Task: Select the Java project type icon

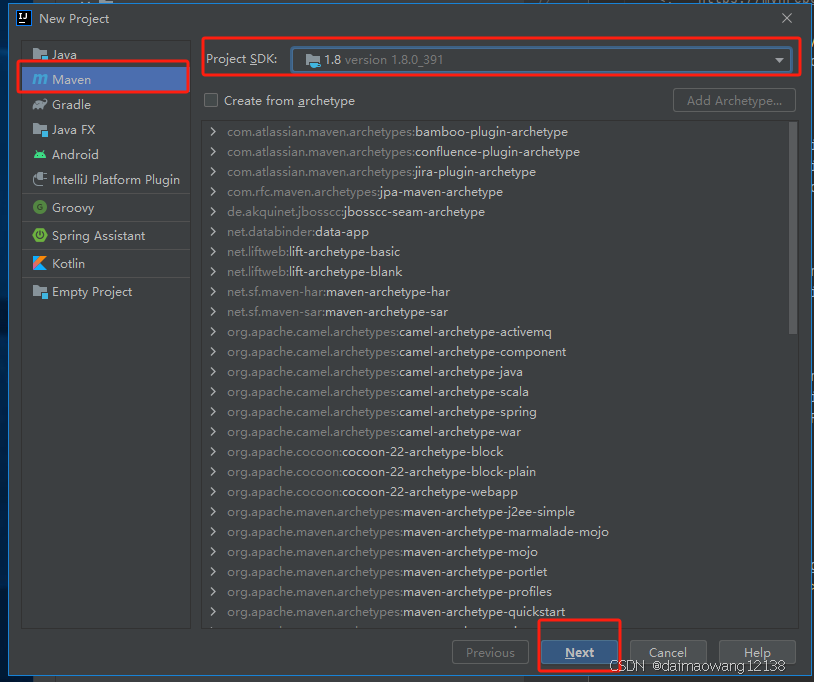Action: click(40, 54)
